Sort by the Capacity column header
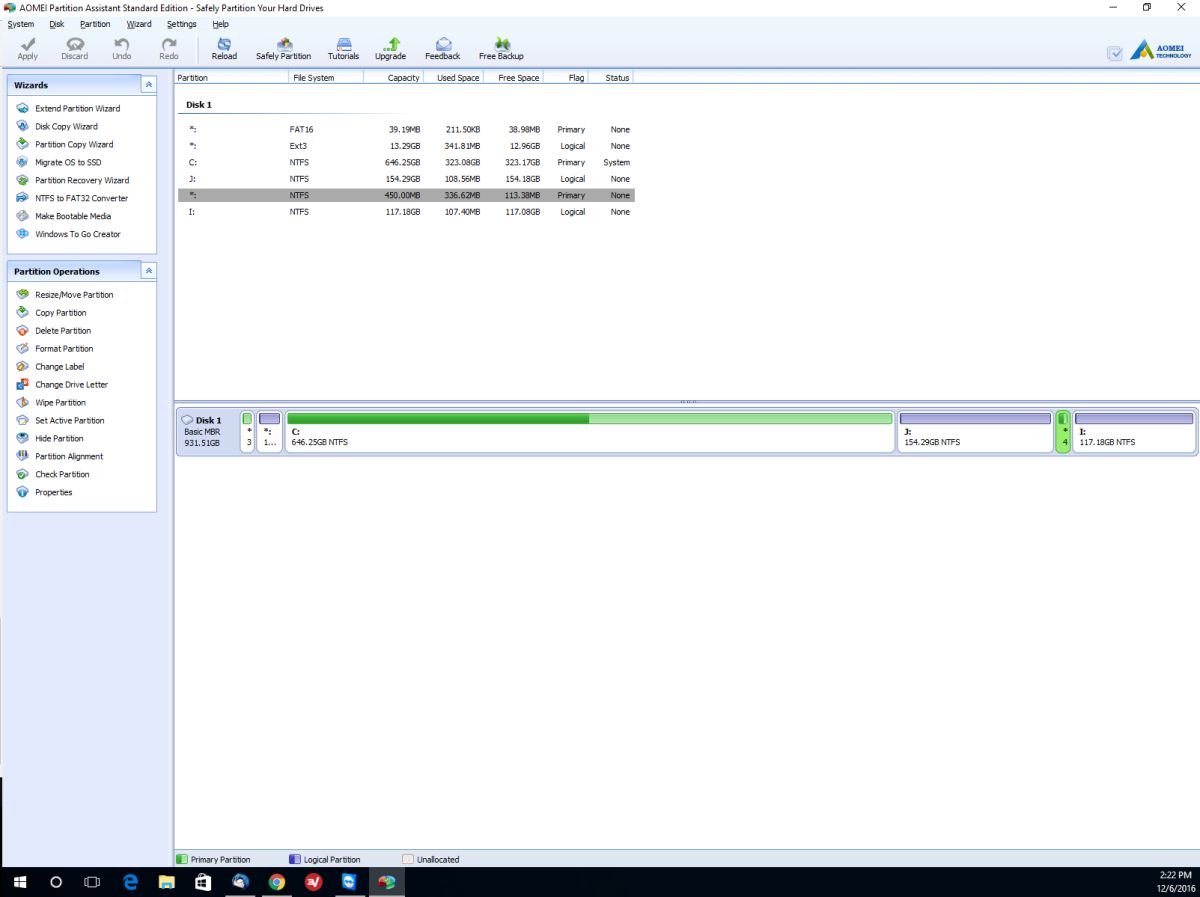This screenshot has width=1200, height=897. pos(394,78)
